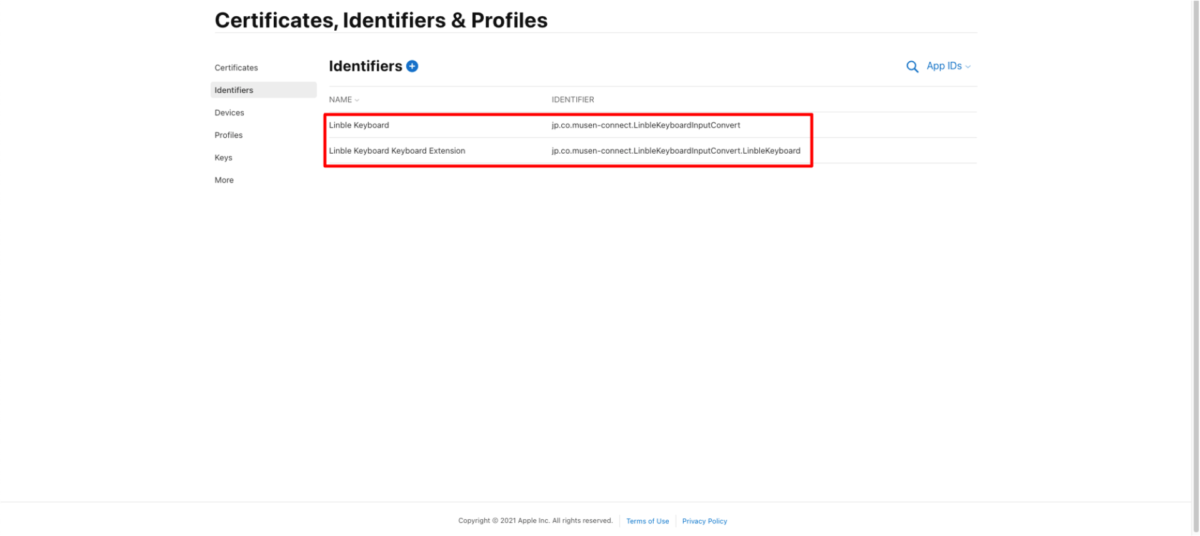Select Identifiers in the sidebar
Image resolution: width=1200 pixels, height=536 pixels.
pos(263,90)
